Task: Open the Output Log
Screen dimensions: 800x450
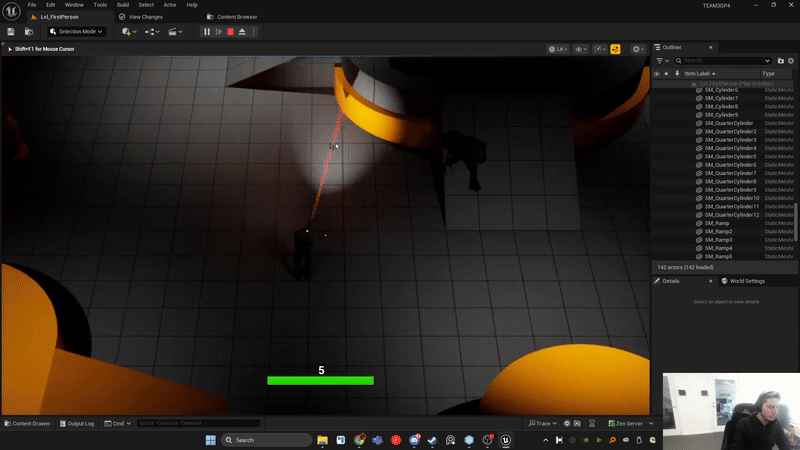Action: point(77,424)
